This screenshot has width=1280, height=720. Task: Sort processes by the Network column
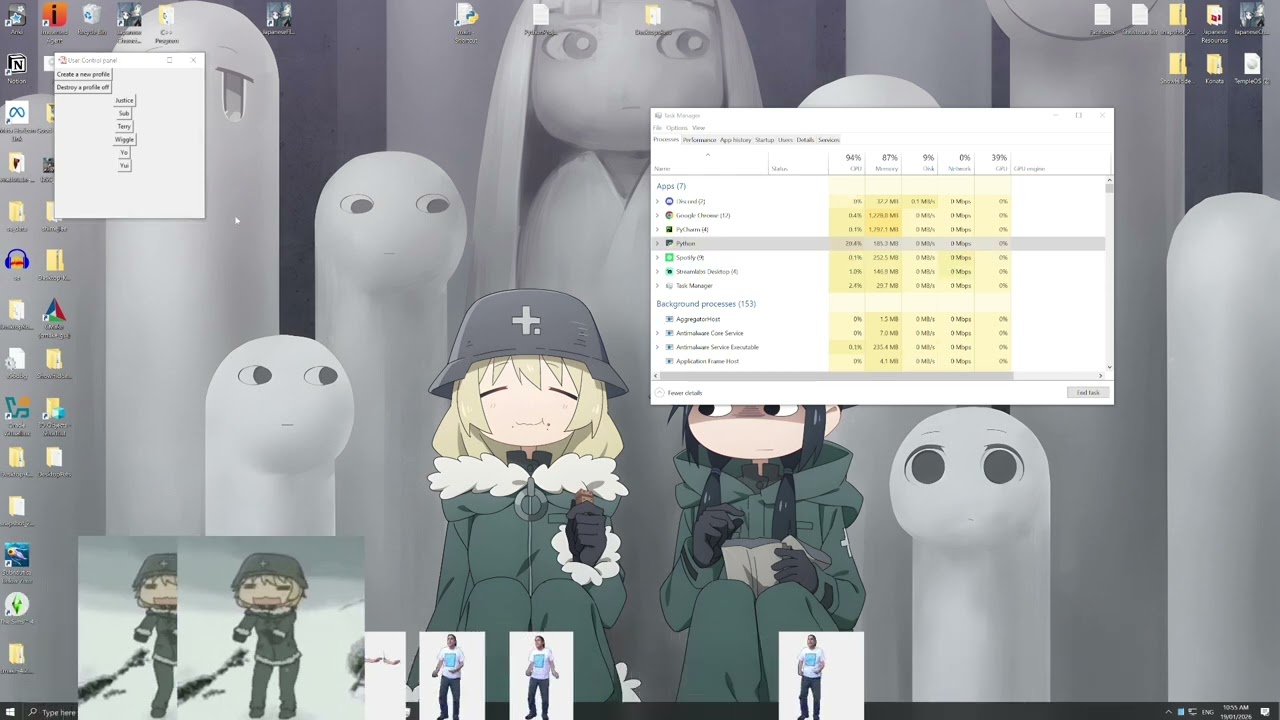pyautogui.click(x=955, y=163)
